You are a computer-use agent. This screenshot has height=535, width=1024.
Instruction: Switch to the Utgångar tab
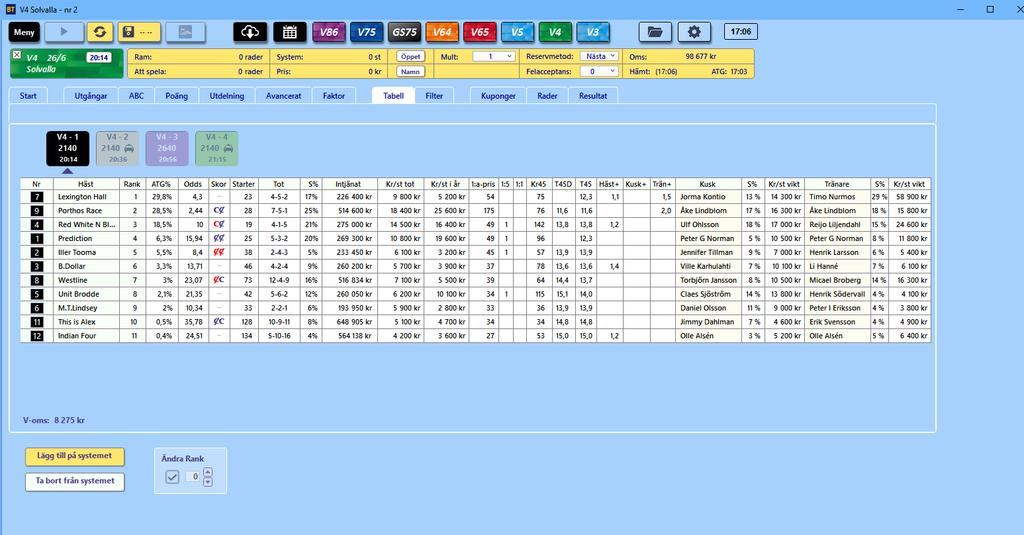(x=91, y=96)
